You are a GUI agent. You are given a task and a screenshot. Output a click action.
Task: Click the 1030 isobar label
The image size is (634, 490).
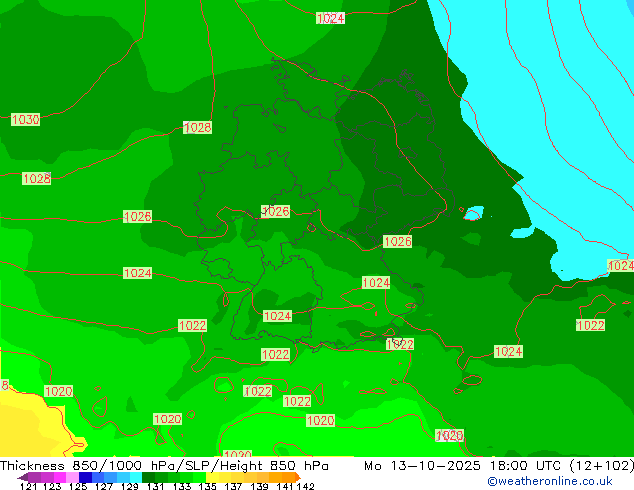tap(25, 120)
